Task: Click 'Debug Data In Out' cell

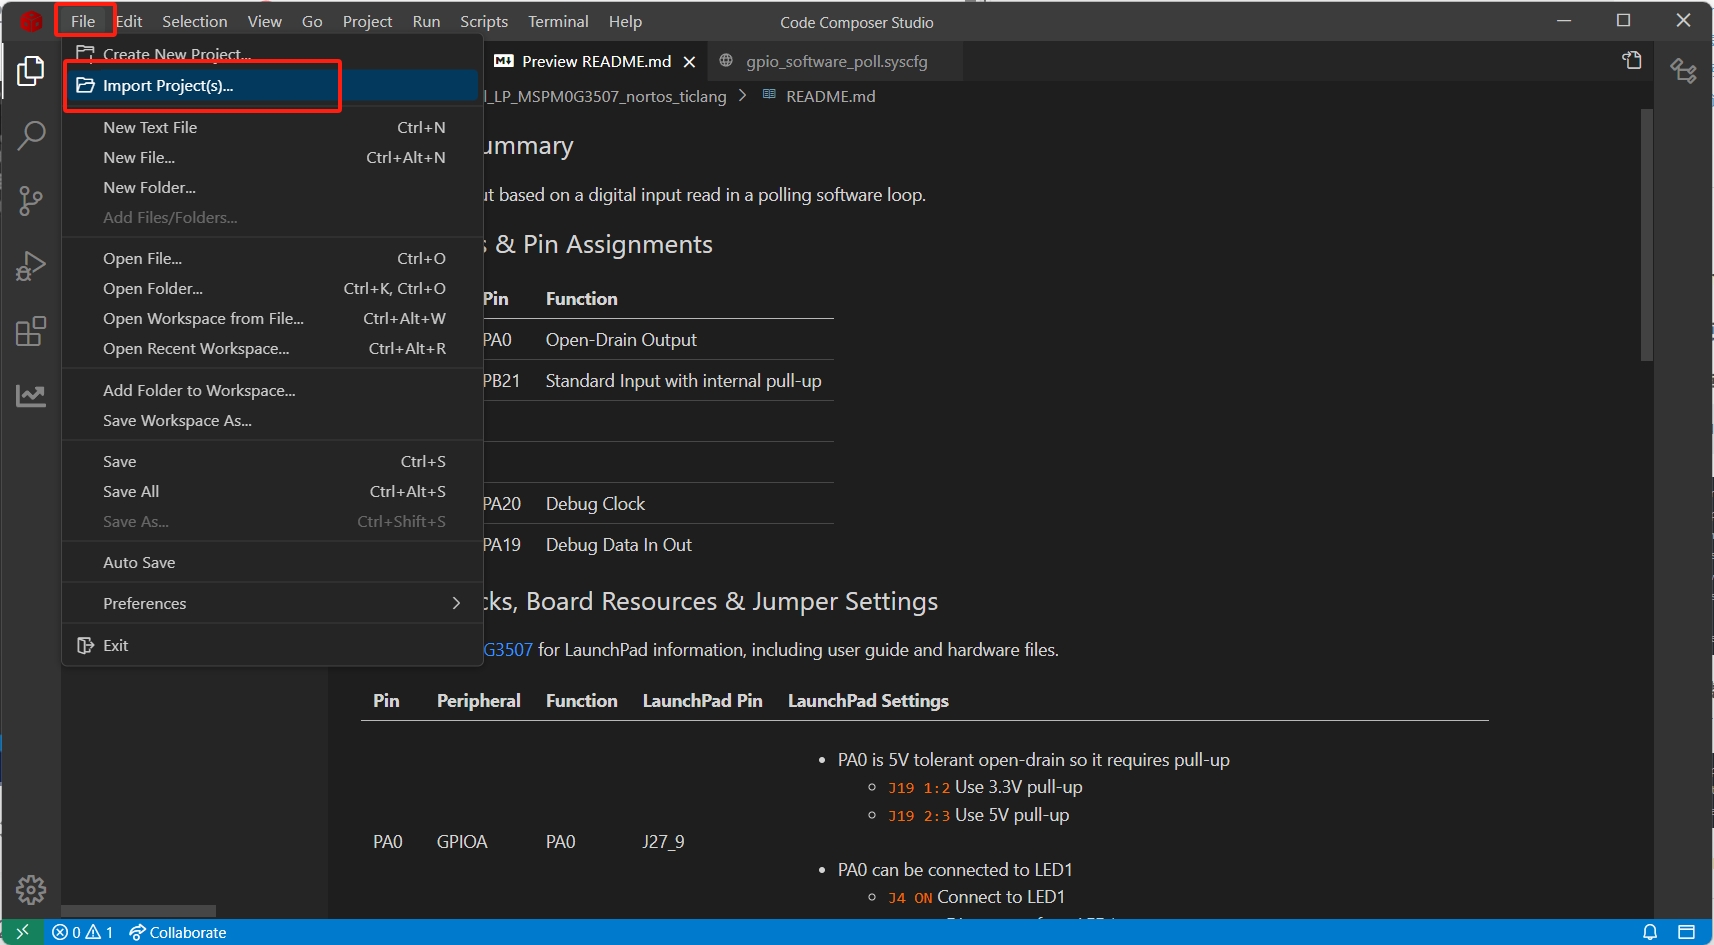Action: pos(618,545)
